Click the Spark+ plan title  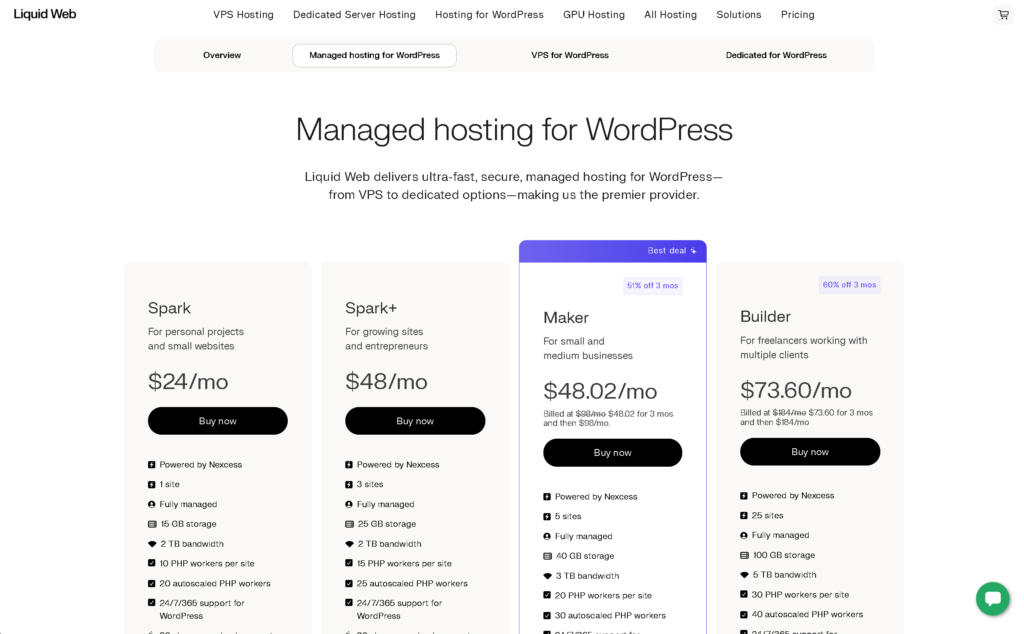pos(371,308)
